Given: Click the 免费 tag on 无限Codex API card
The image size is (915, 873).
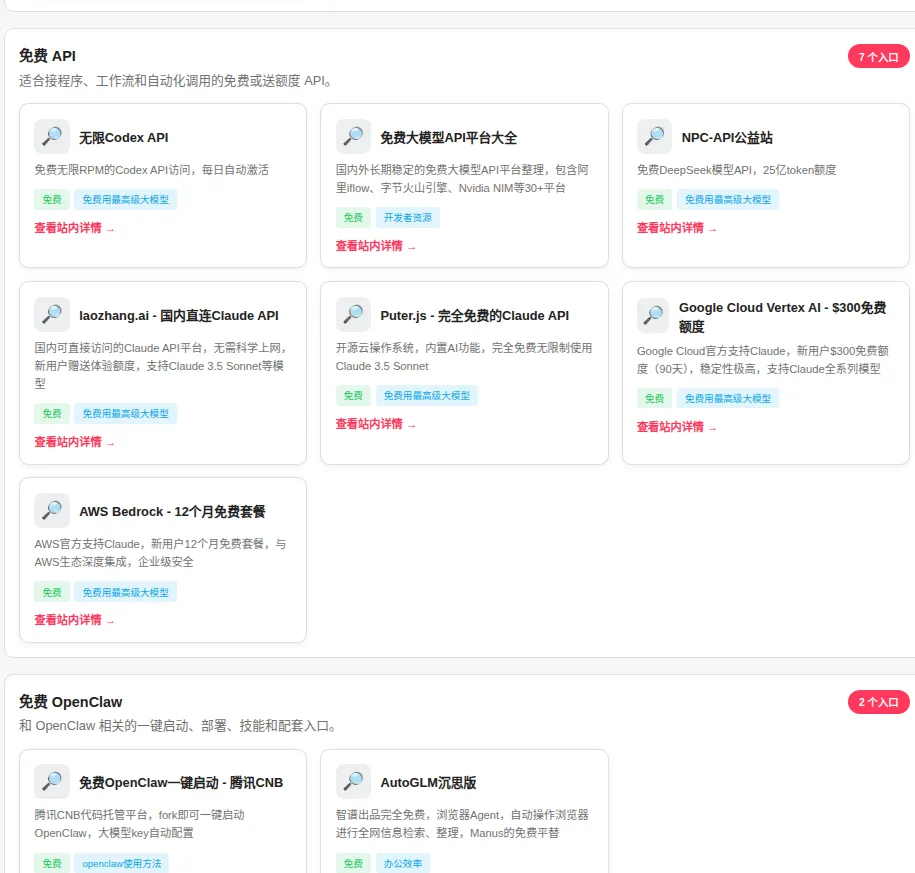Looking at the screenshot, I should 52,200.
